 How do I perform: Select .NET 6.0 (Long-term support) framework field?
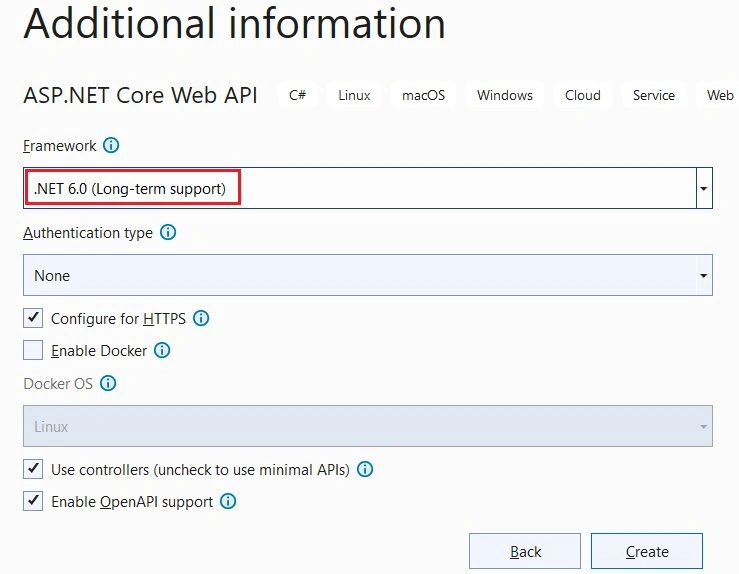[x=368, y=188]
